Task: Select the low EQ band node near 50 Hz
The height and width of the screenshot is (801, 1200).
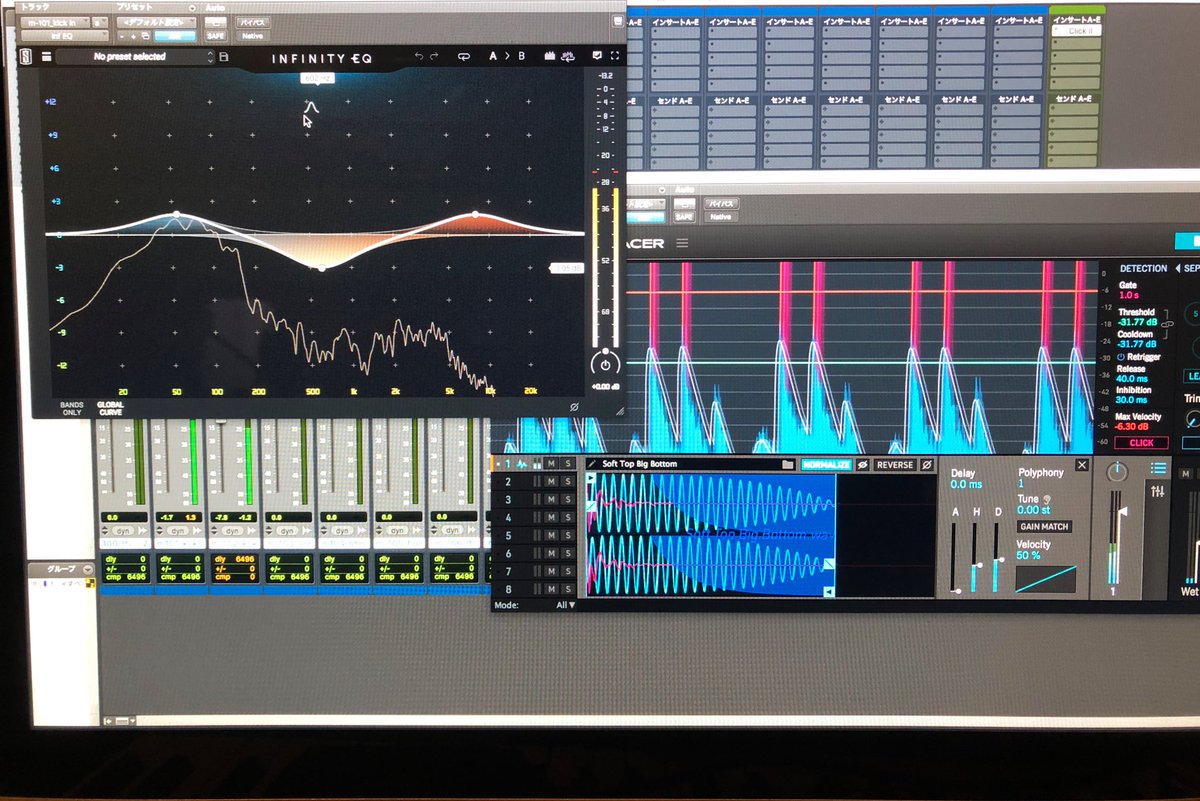Action: [176, 214]
